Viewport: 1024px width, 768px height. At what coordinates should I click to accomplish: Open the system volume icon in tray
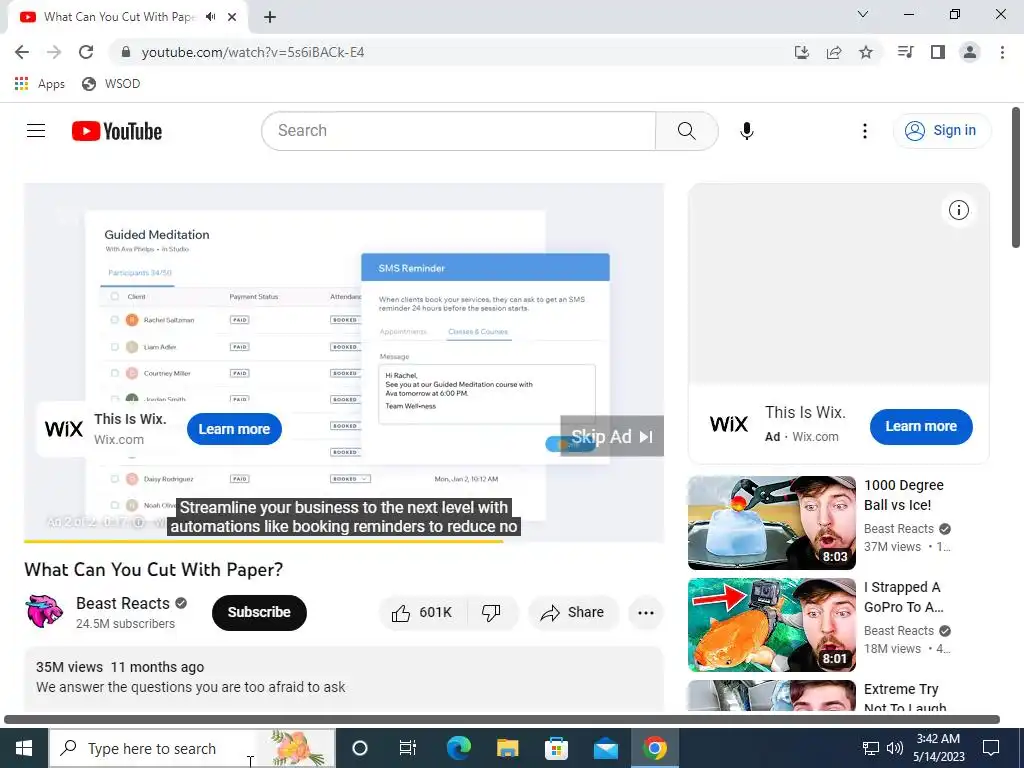[x=895, y=748]
